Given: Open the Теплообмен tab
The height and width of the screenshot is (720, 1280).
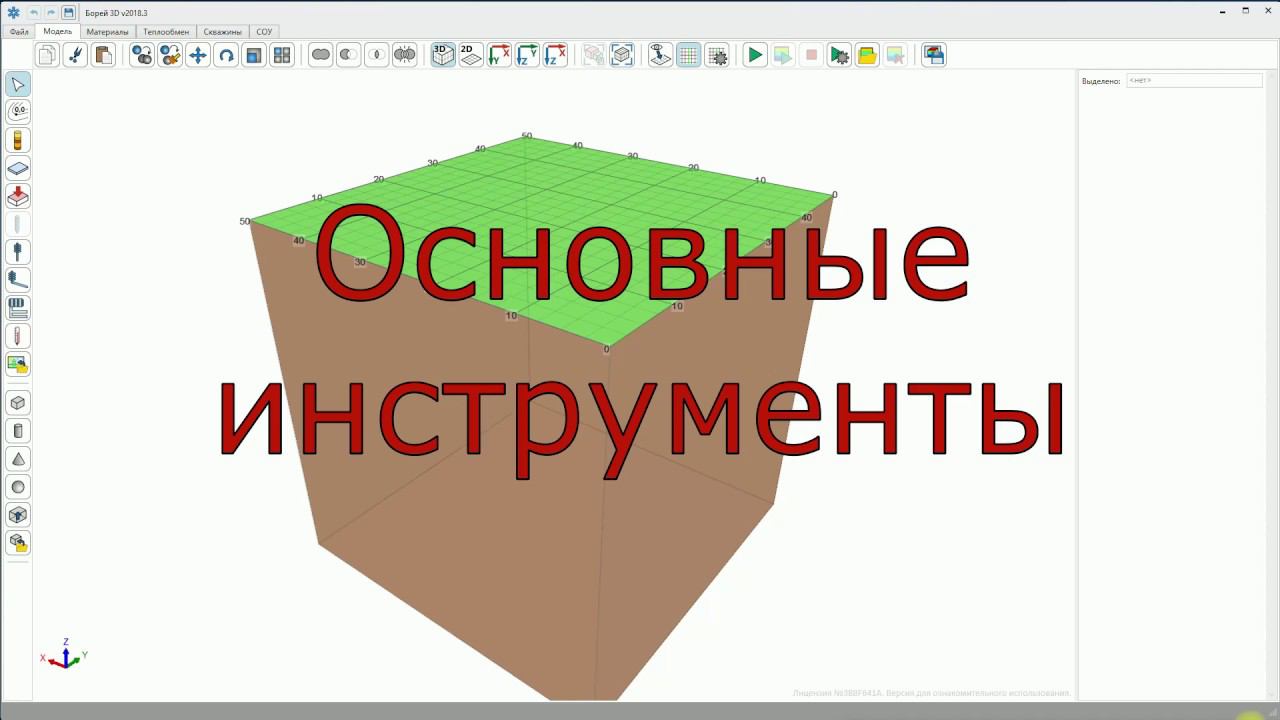Looking at the screenshot, I should click(166, 32).
